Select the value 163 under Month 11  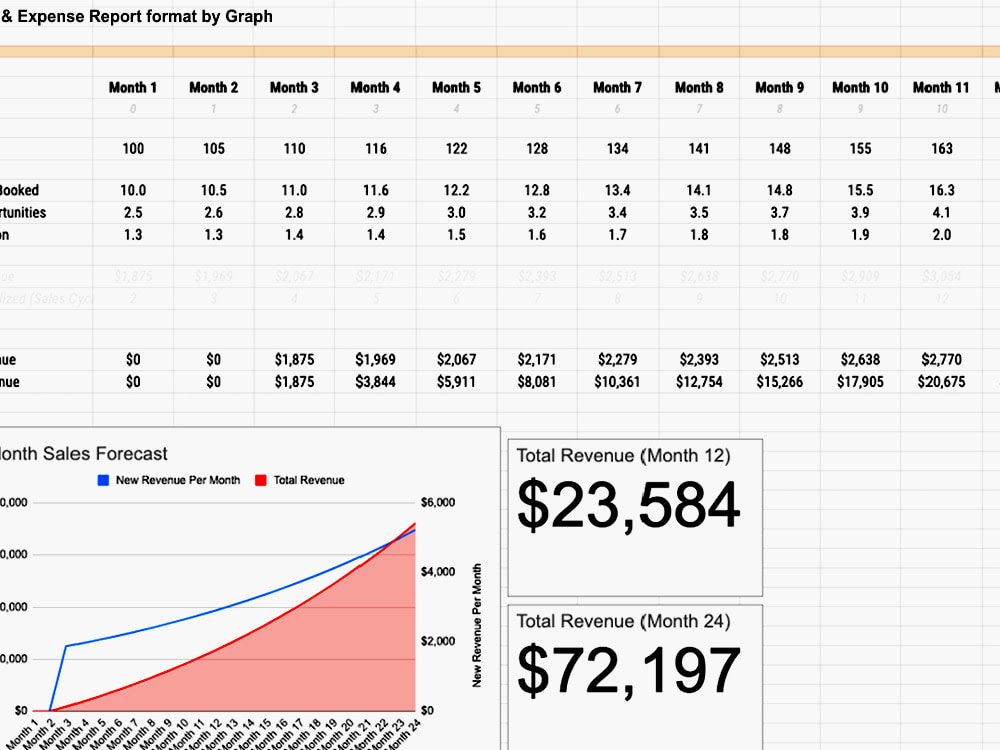tap(940, 148)
